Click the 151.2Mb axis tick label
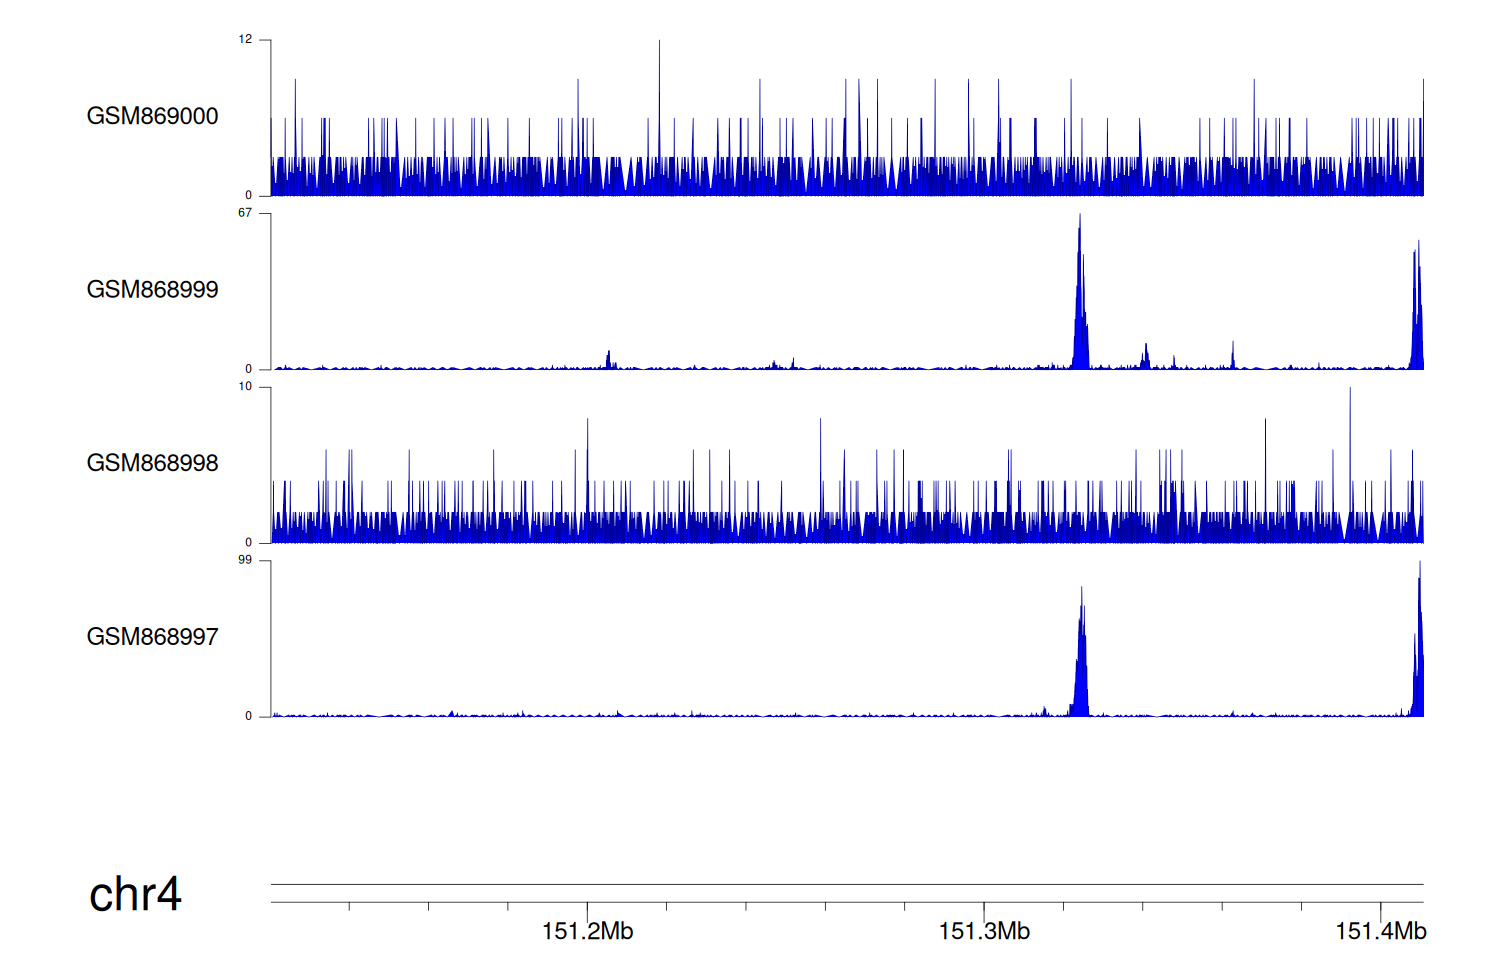This screenshot has width=1500, height=980. [x=587, y=932]
